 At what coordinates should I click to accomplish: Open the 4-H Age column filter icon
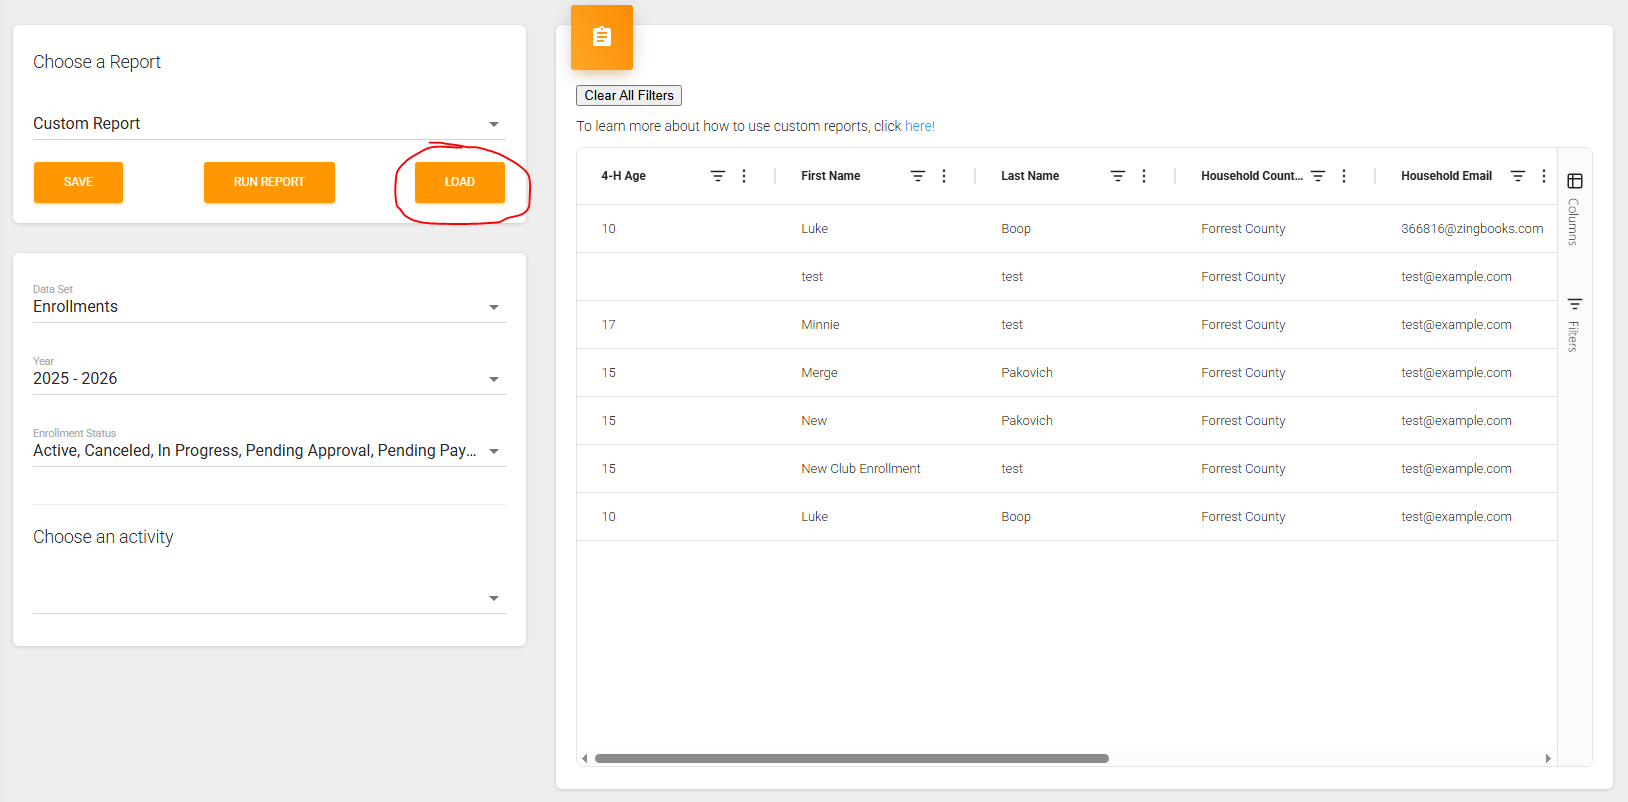[x=717, y=176]
